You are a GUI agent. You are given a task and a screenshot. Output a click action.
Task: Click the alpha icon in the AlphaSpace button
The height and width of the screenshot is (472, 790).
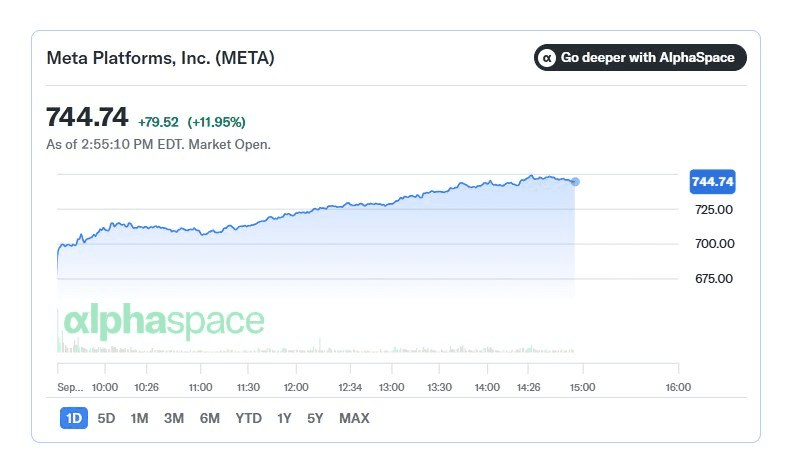547,58
